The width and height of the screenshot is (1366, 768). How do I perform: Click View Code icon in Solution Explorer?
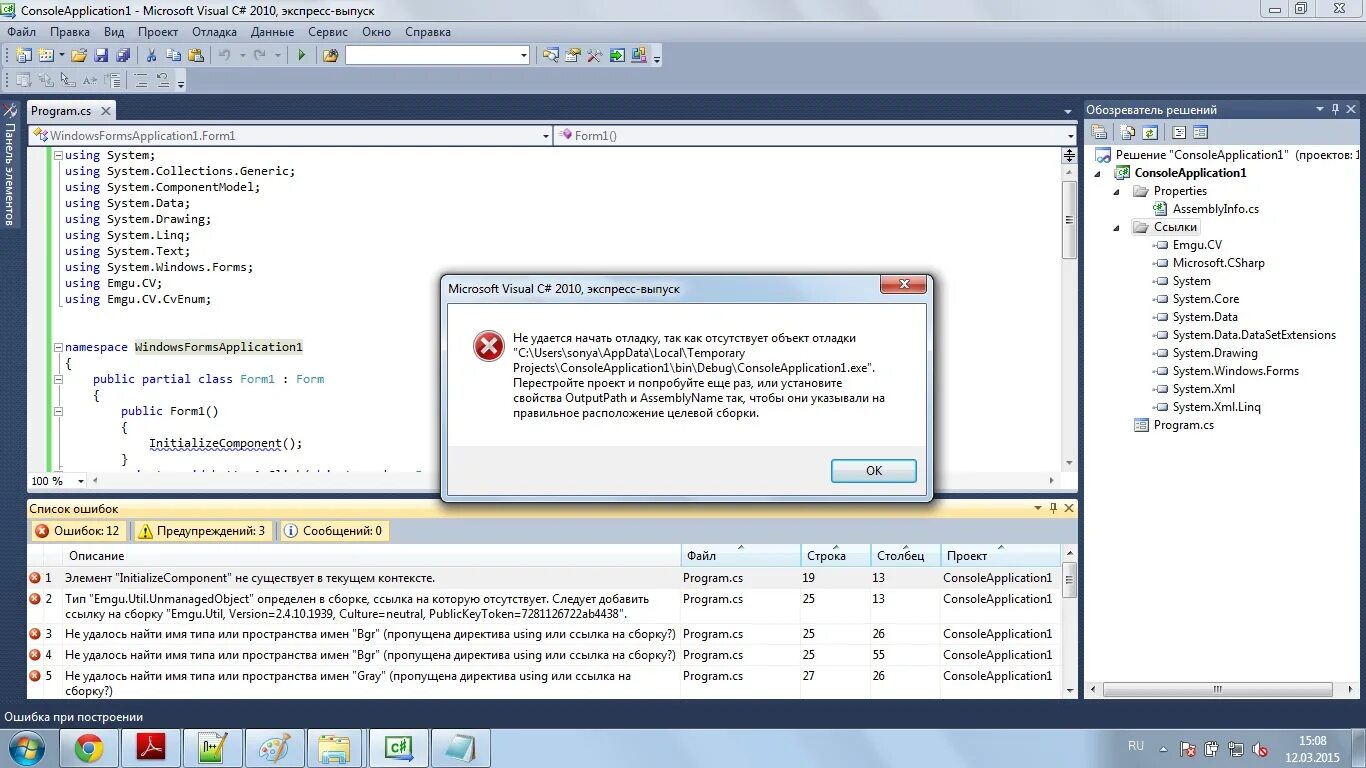point(1179,132)
